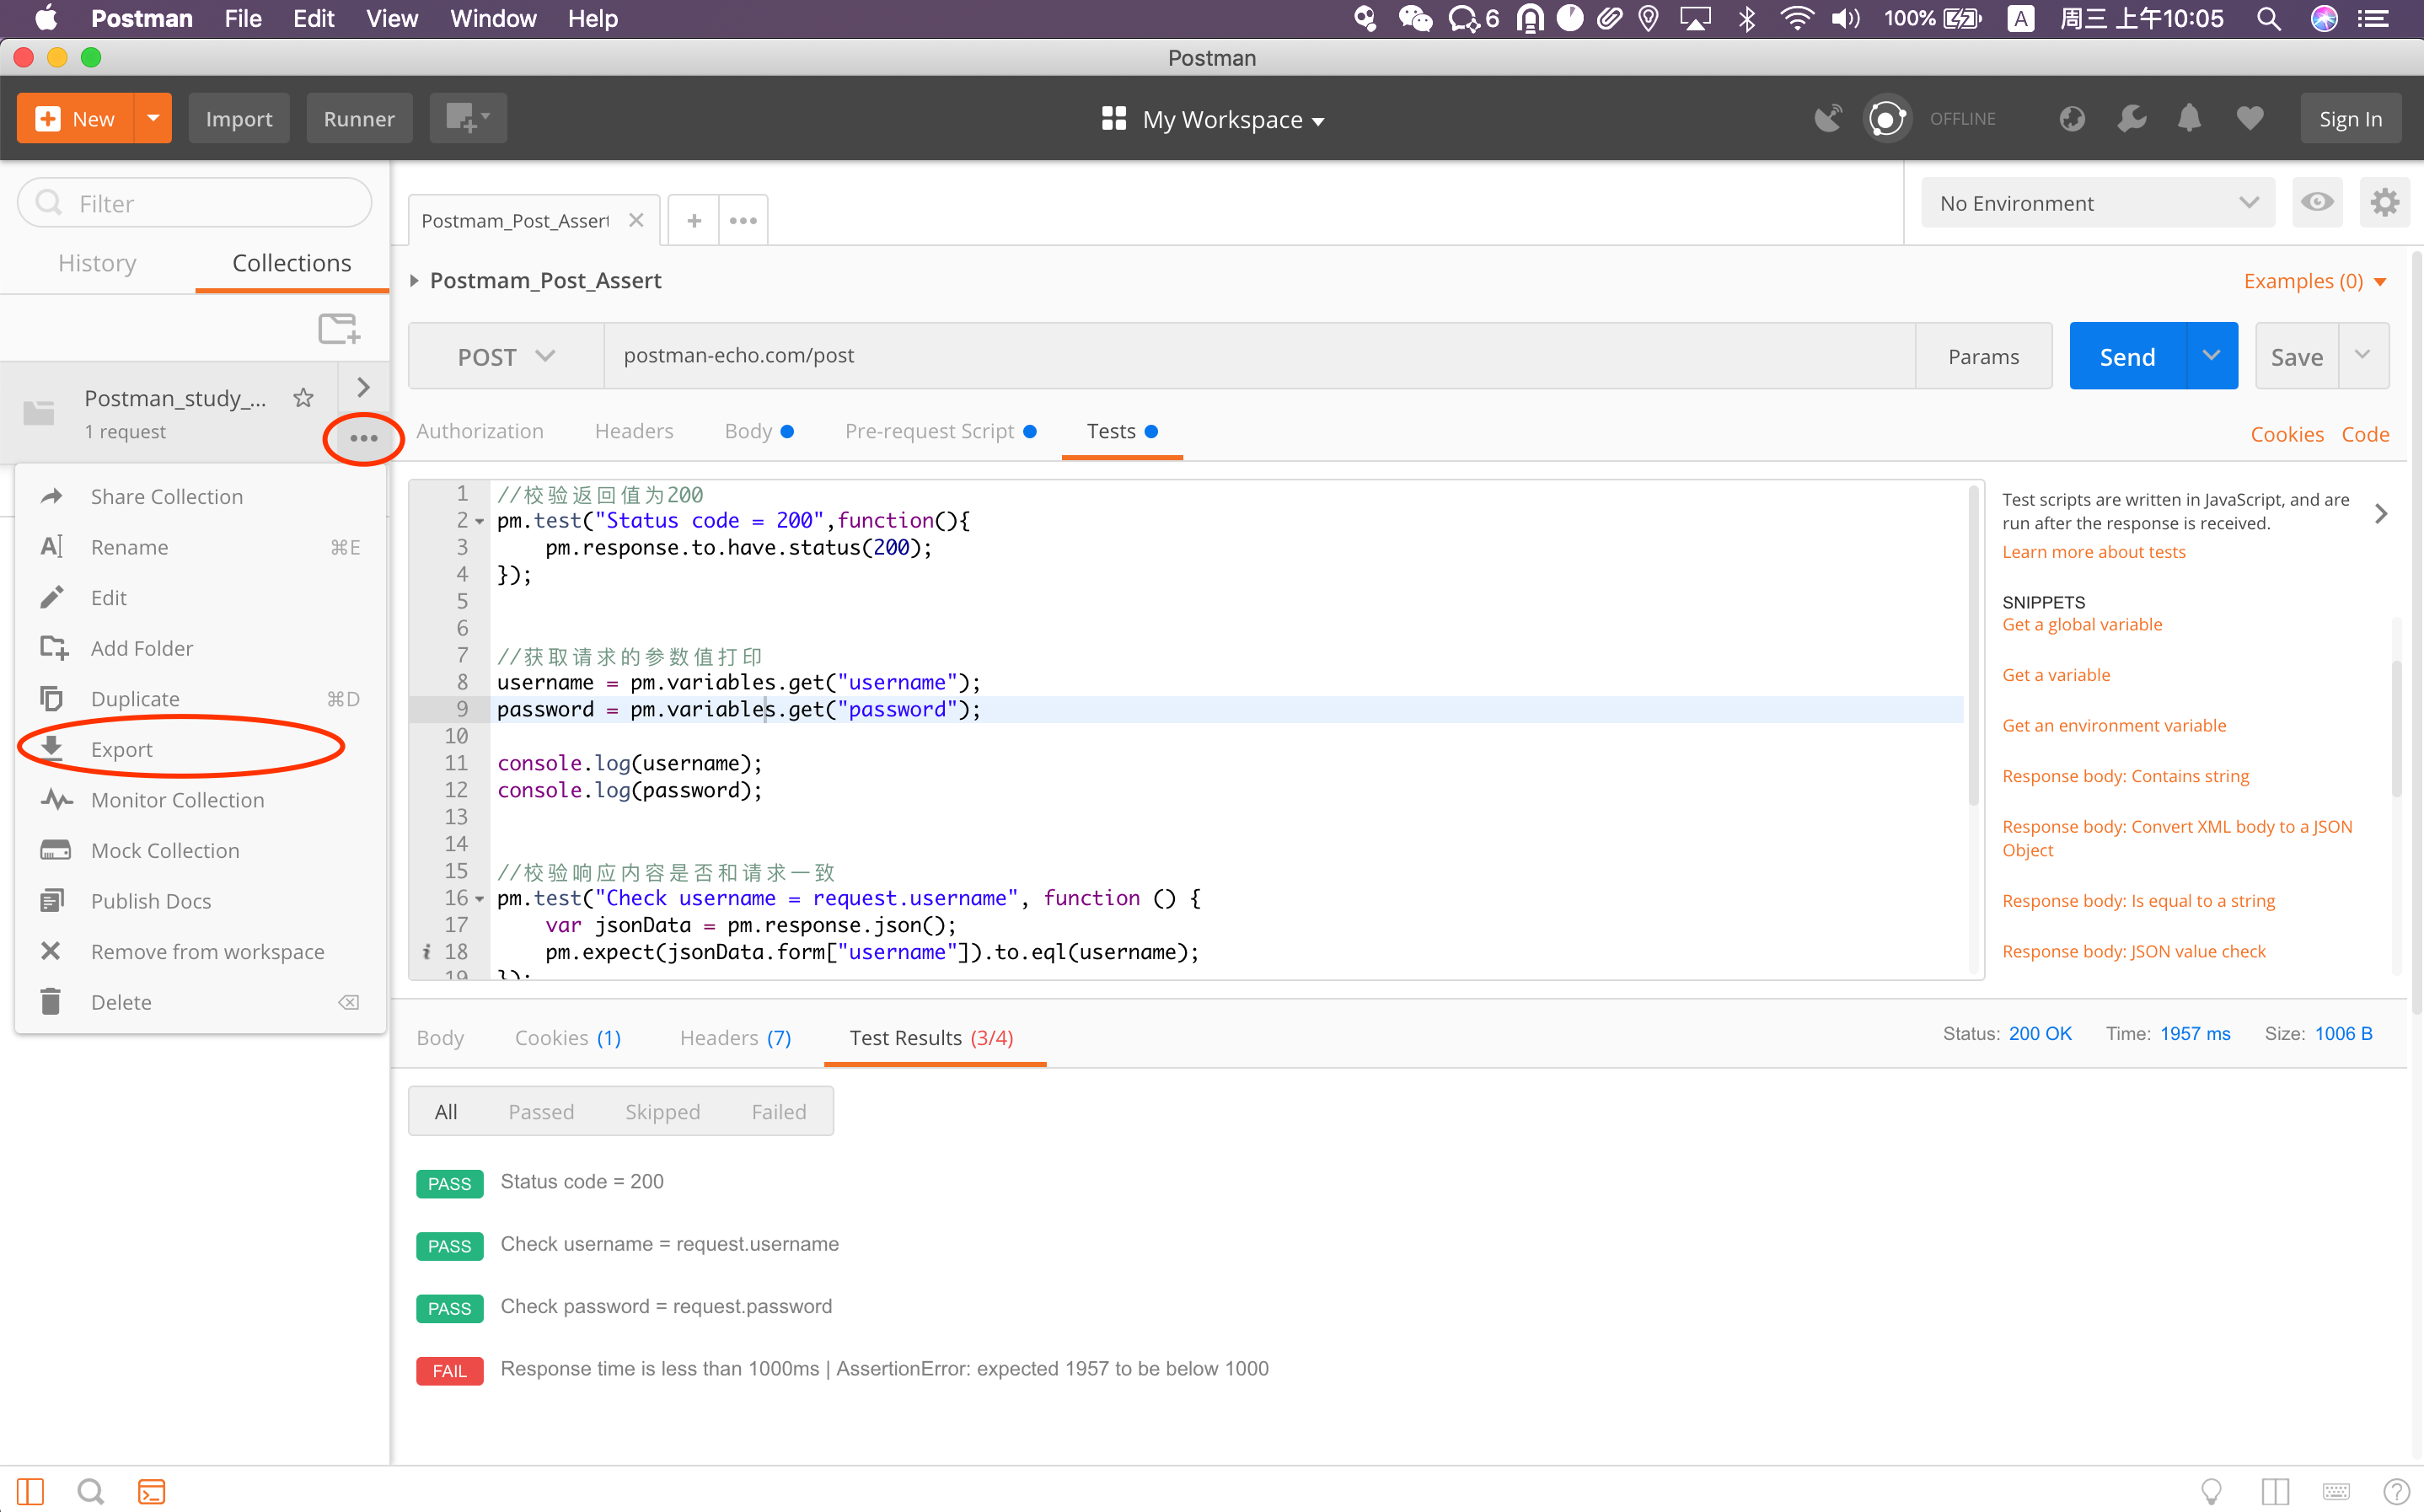This screenshot has width=2424, height=1512.
Task: Collapse the snippets panel chevron
Action: tap(2381, 513)
